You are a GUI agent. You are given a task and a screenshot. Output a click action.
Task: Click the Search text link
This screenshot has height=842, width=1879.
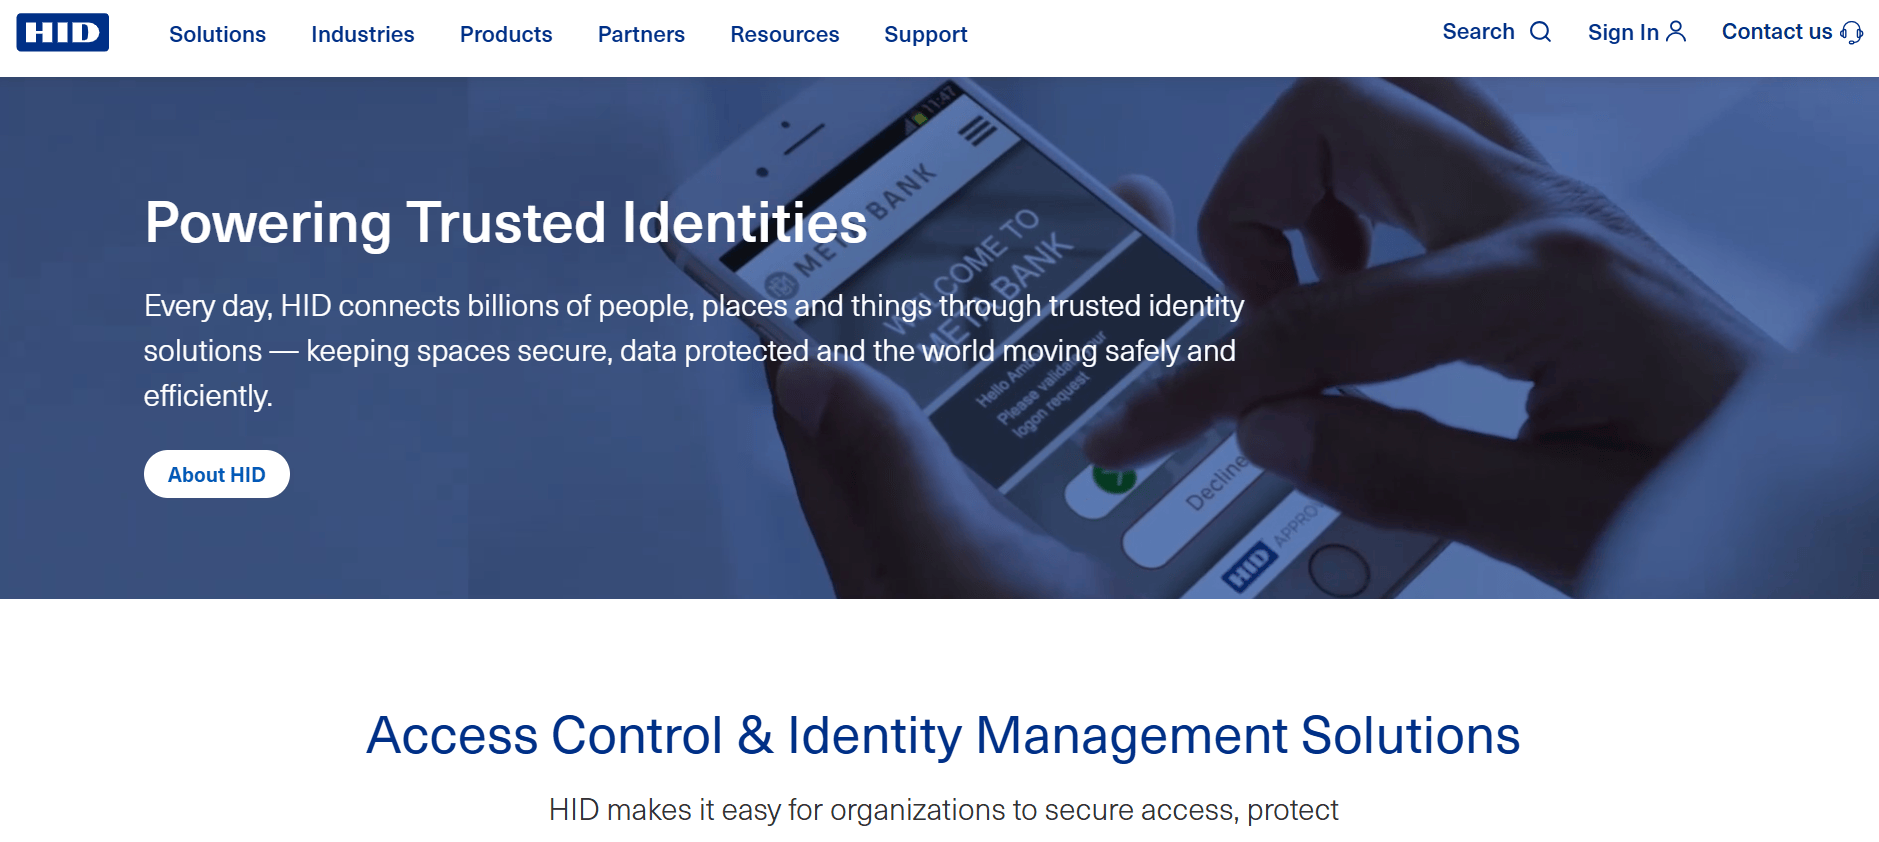tap(1478, 32)
